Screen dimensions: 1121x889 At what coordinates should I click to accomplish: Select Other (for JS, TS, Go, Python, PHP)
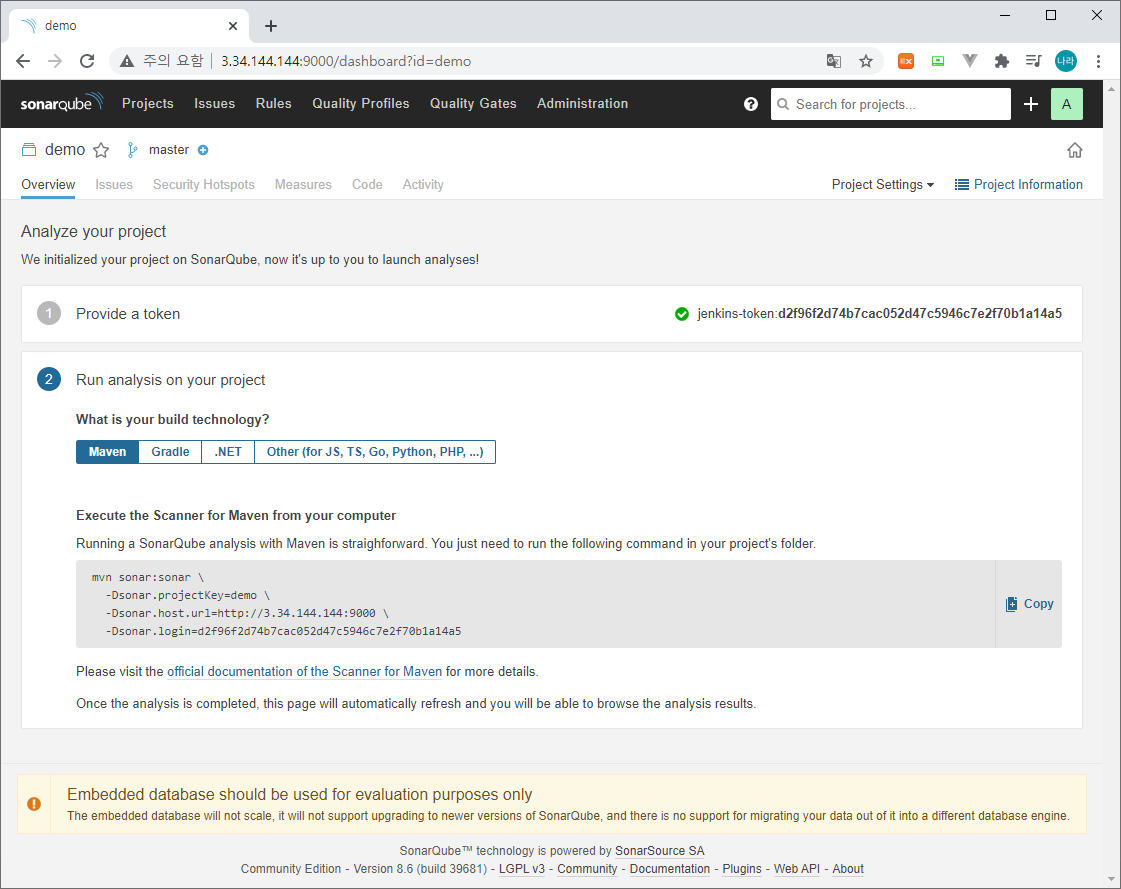click(375, 452)
